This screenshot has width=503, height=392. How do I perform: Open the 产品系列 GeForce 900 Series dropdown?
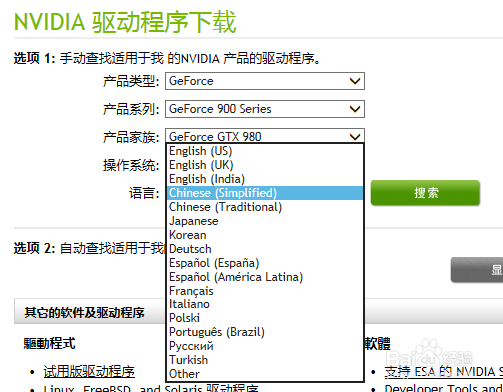pos(265,109)
